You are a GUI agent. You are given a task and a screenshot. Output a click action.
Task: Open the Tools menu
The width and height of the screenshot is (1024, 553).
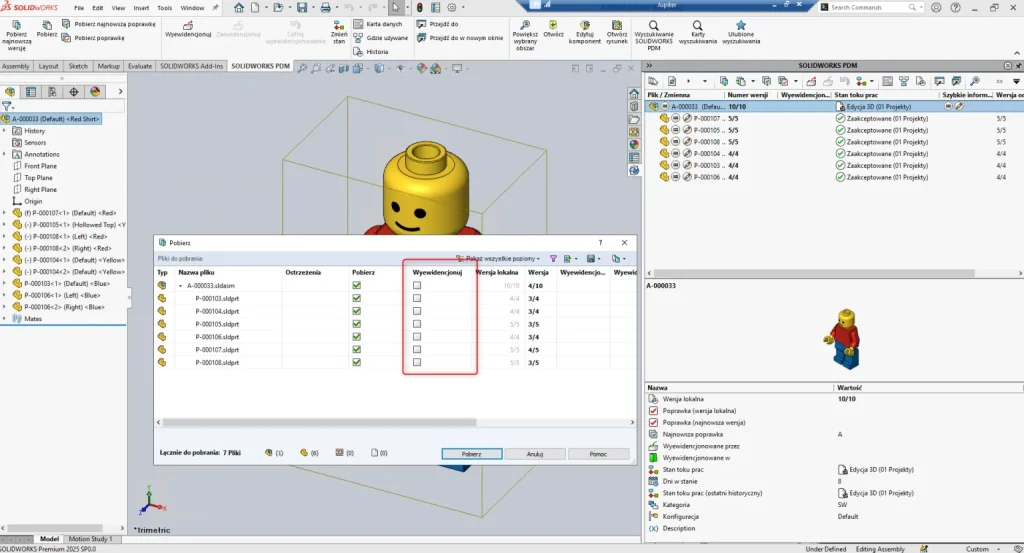tap(165, 8)
